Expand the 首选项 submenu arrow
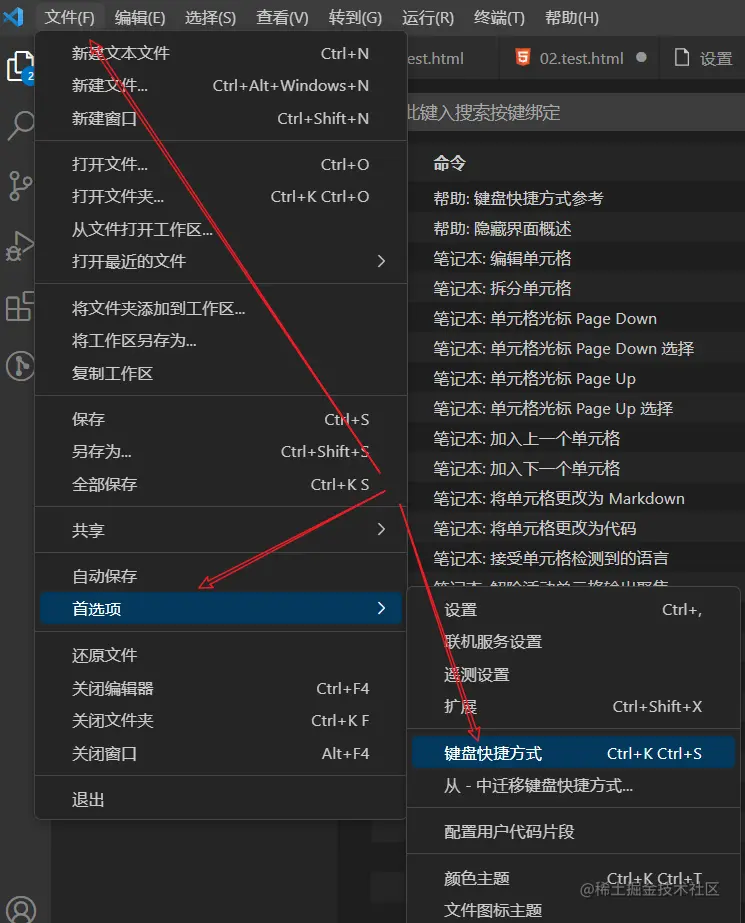This screenshot has height=923, width=745. point(381,608)
